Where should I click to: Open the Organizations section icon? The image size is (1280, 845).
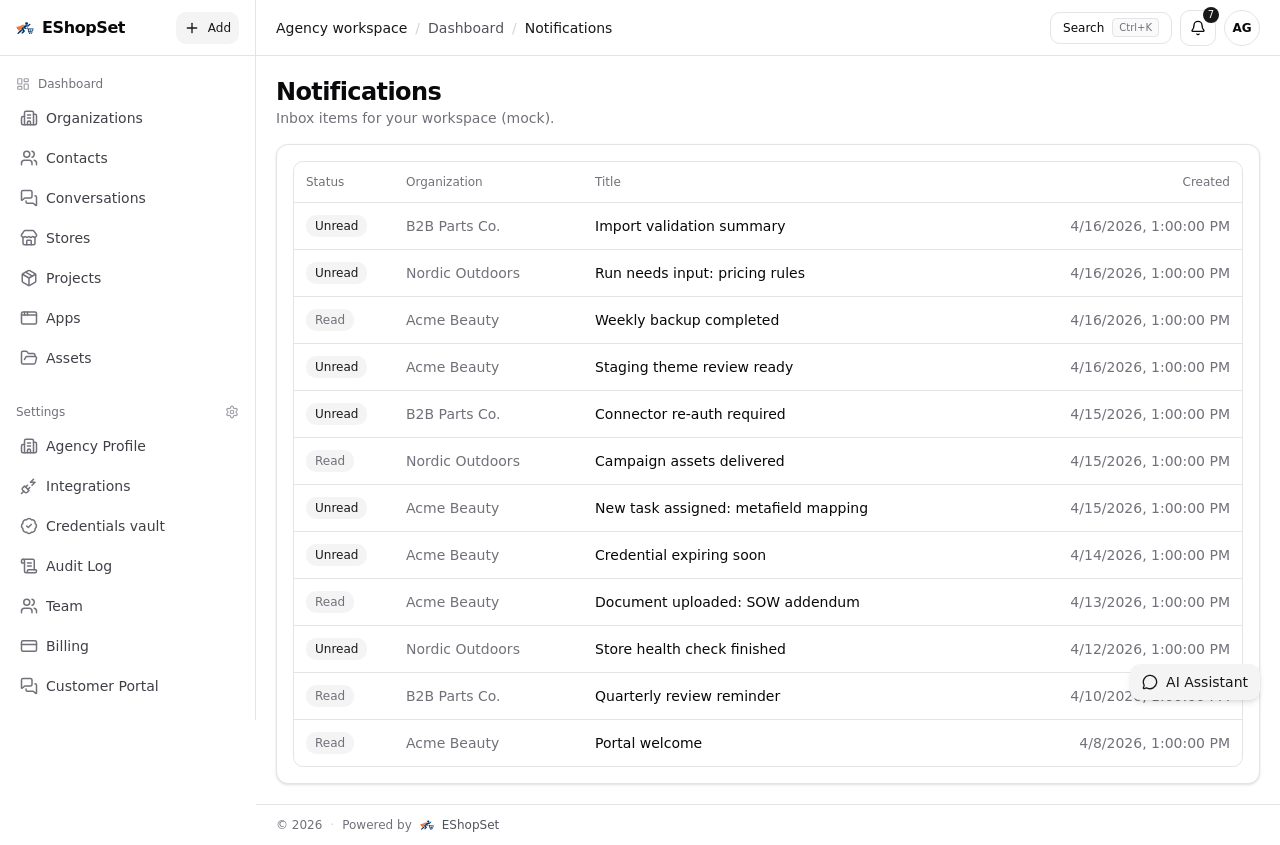(29, 118)
